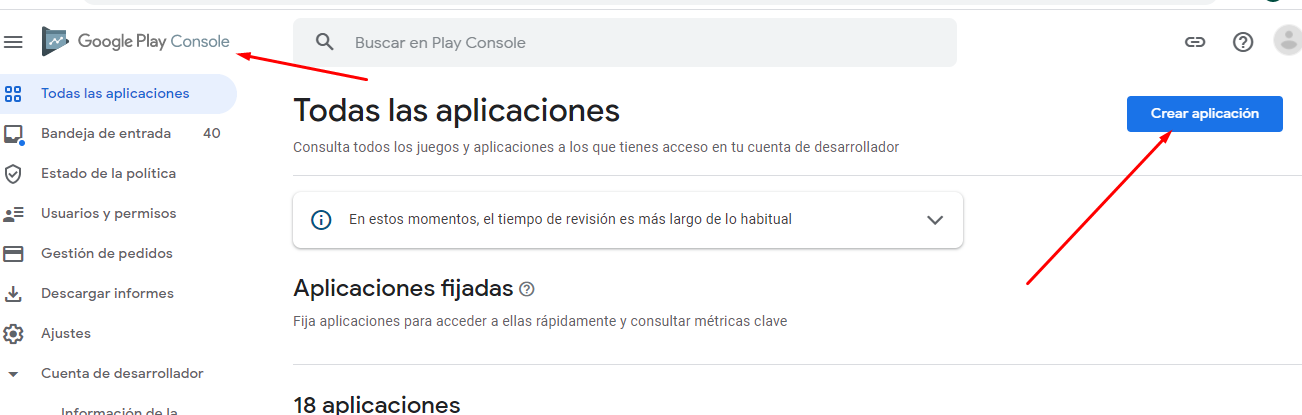Select Todas las aplicaciones in sidebar
1302x415 pixels.
point(115,94)
